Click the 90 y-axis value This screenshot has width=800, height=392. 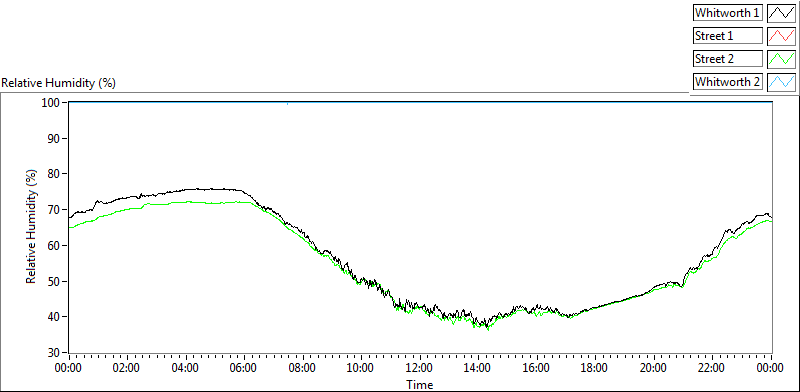click(x=55, y=138)
